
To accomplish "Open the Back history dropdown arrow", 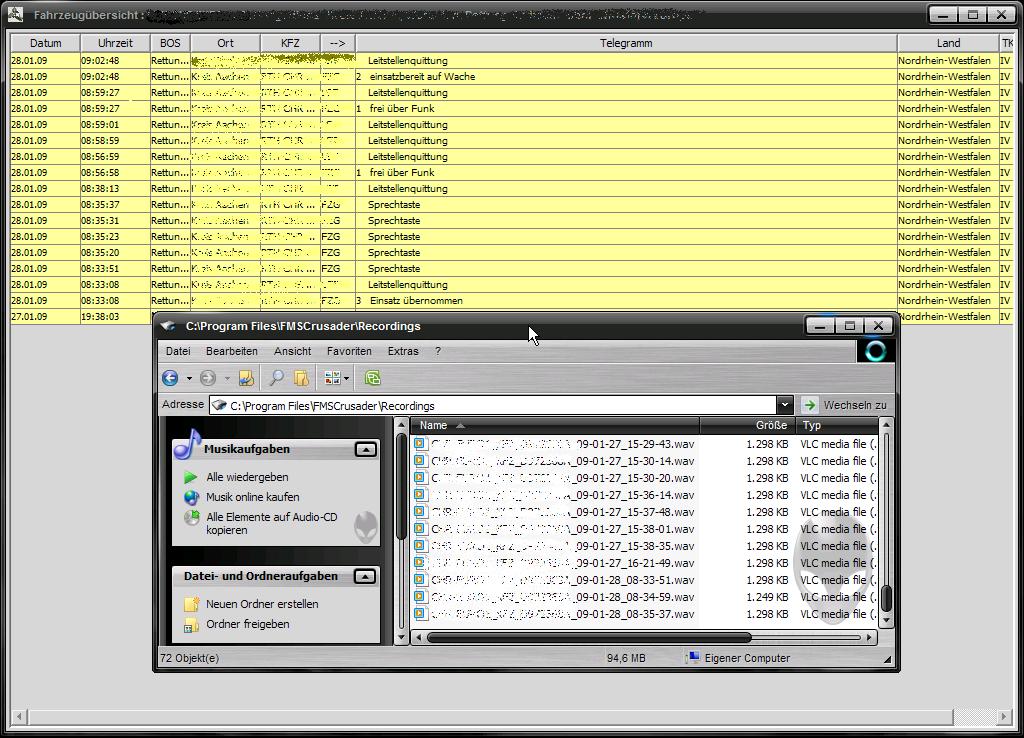I will click(189, 378).
